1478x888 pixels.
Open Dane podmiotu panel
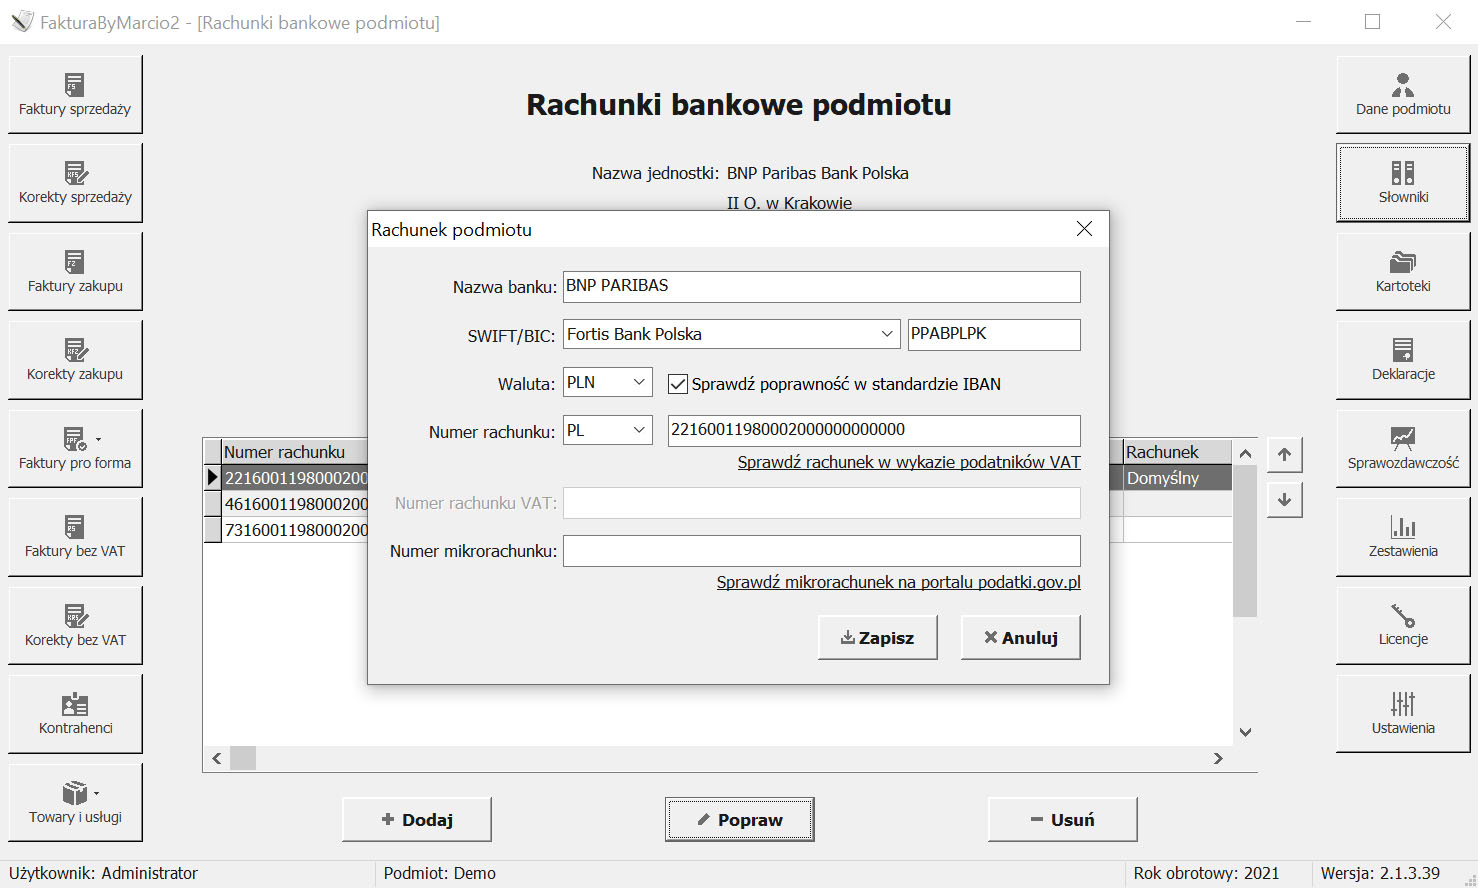pyautogui.click(x=1403, y=94)
